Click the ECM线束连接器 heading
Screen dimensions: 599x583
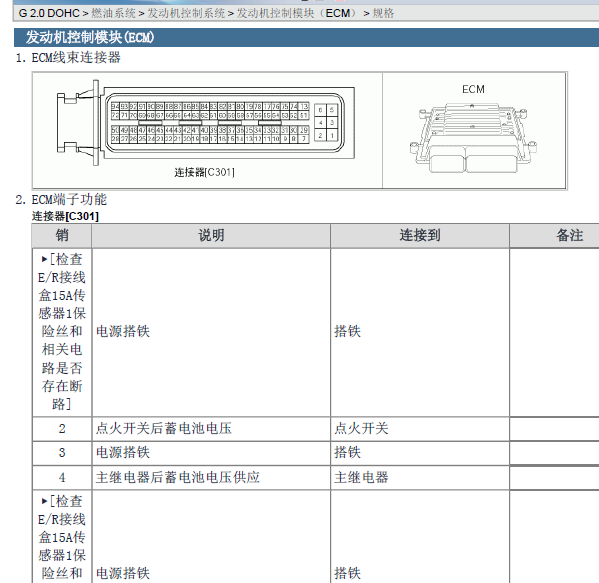click(x=76, y=58)
